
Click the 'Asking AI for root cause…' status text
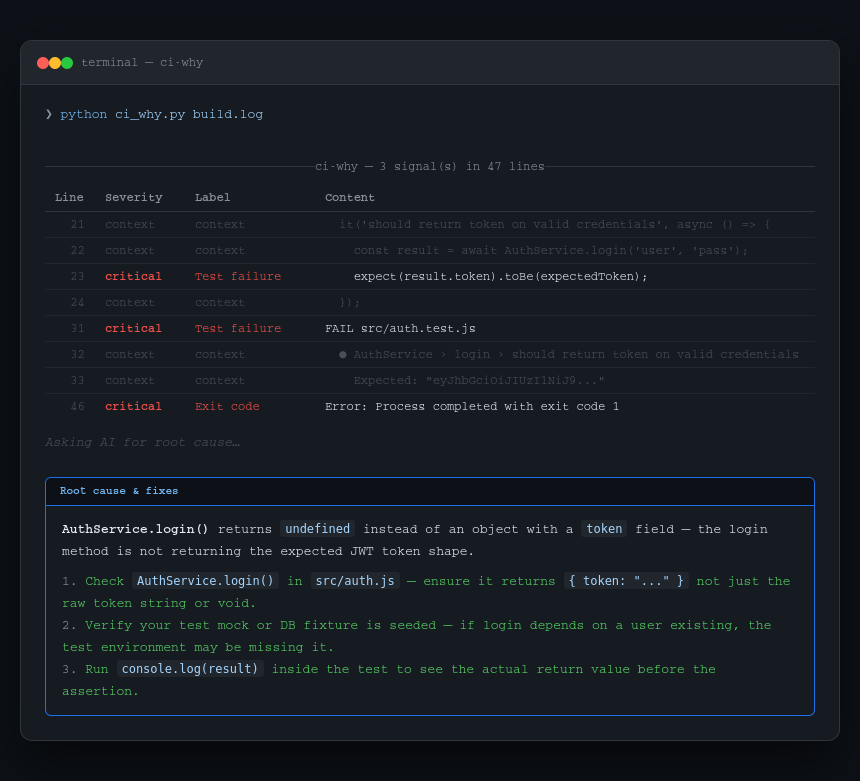tap(143, 442)
